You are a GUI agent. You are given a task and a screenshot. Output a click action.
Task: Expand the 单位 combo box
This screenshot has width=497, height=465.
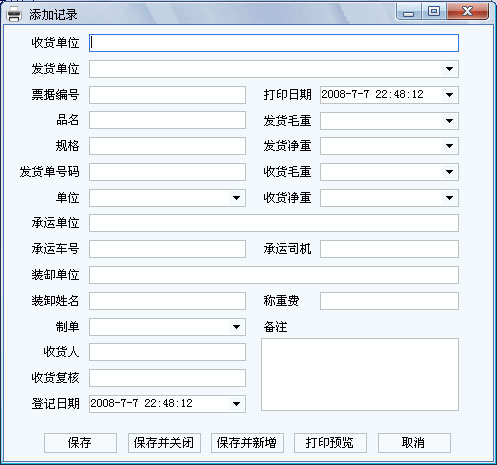236,198
